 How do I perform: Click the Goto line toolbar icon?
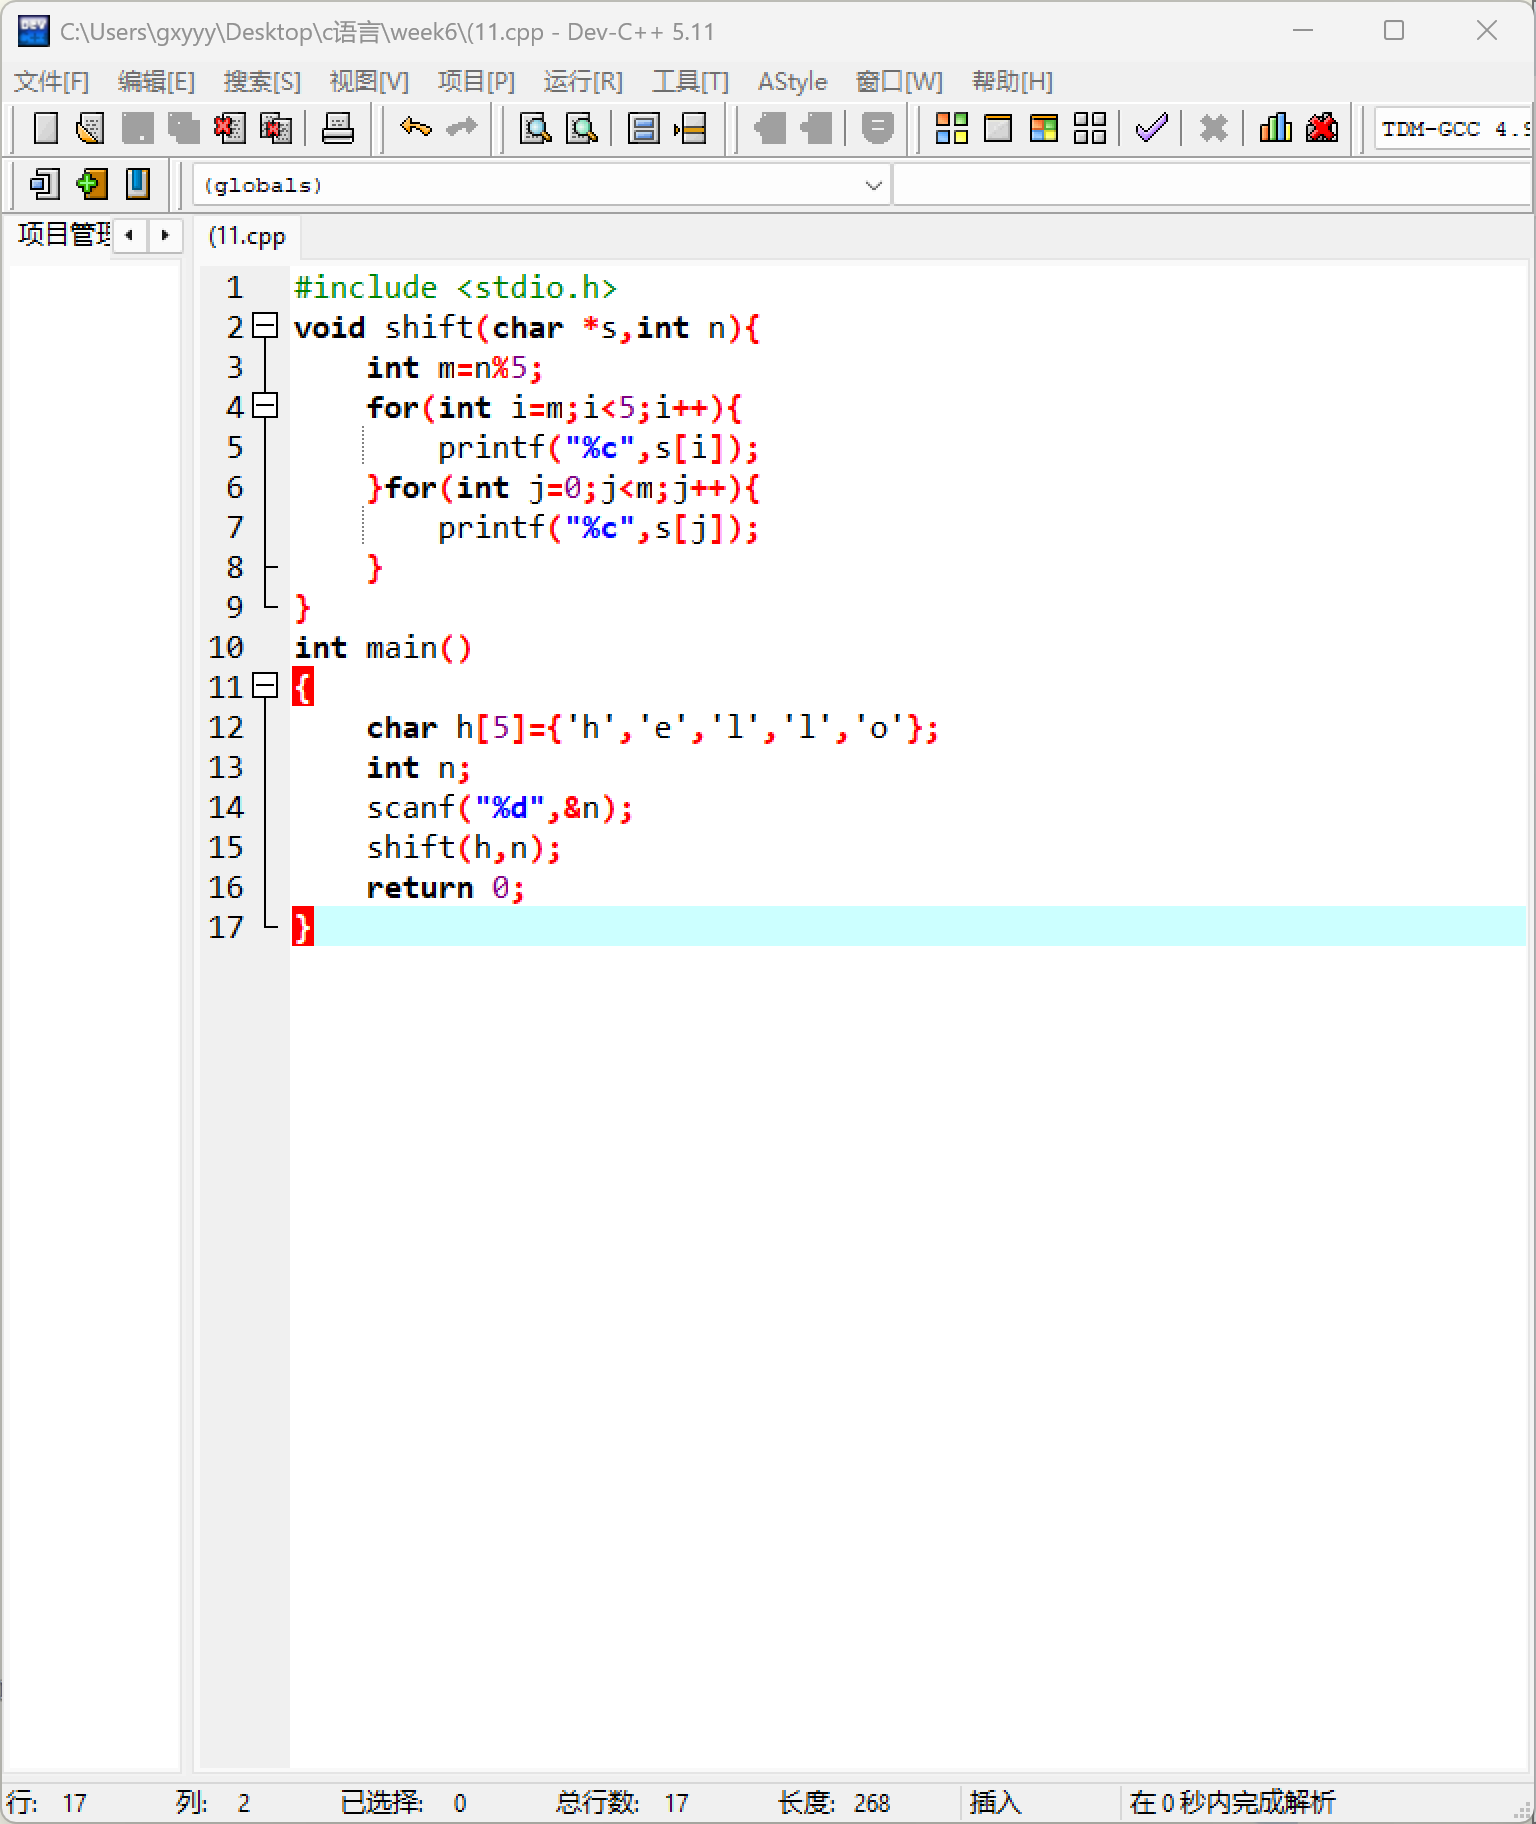click(x=690, y=128)
